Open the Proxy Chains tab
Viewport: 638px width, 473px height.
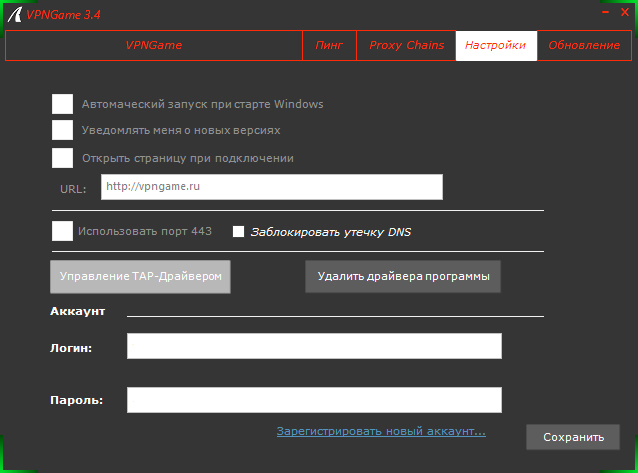click(x=406, y=45)
